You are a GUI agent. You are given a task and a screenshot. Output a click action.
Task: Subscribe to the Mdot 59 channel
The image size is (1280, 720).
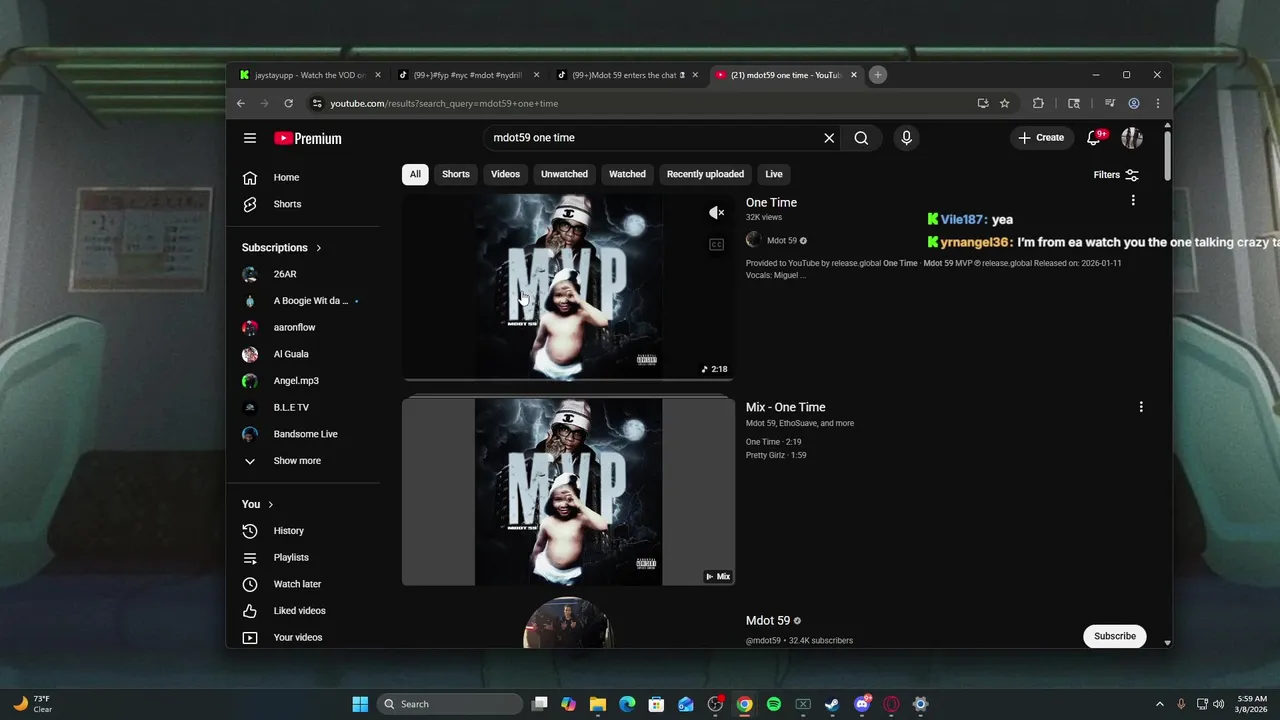click(x=1115, y=636)
